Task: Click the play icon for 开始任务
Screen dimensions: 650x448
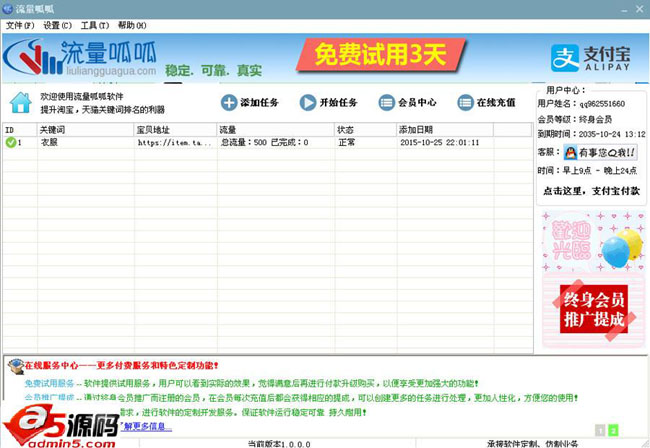Action: (308, 102)
